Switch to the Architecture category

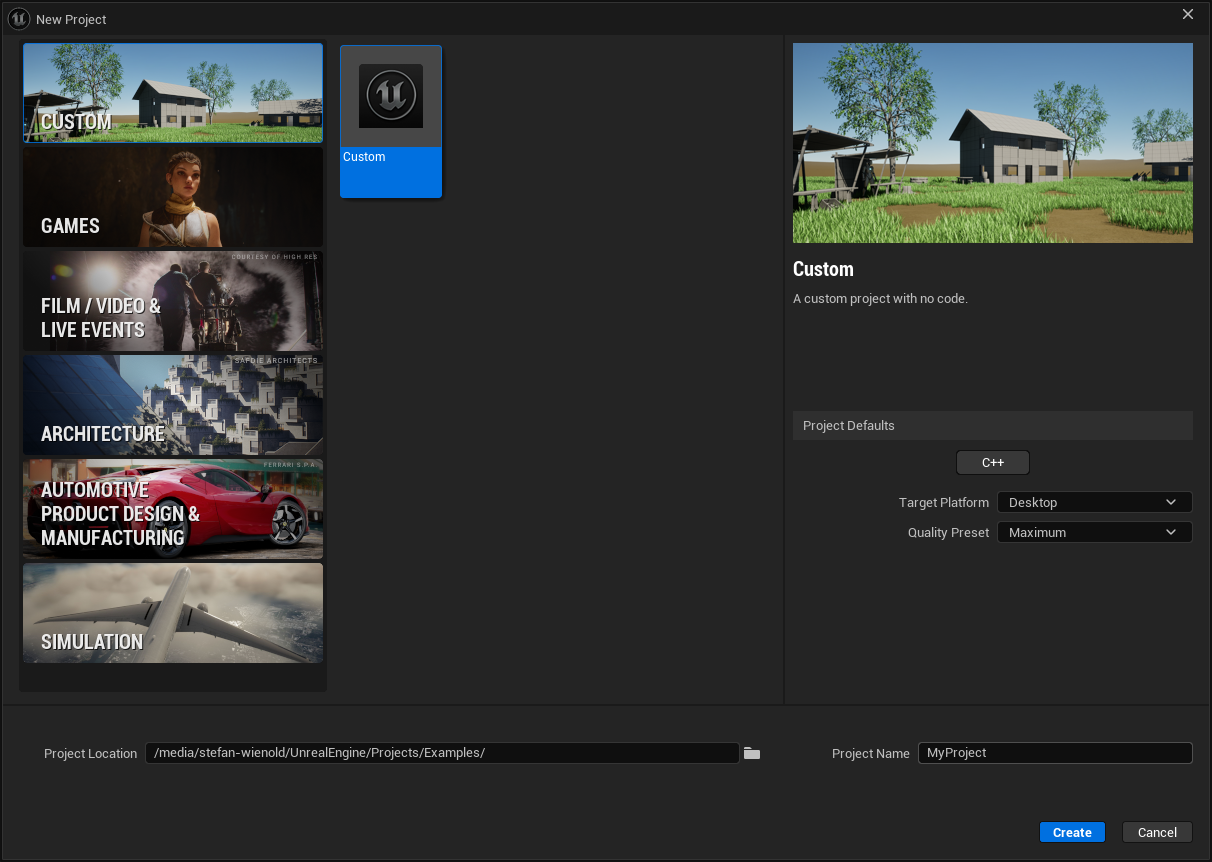point(173,406)
